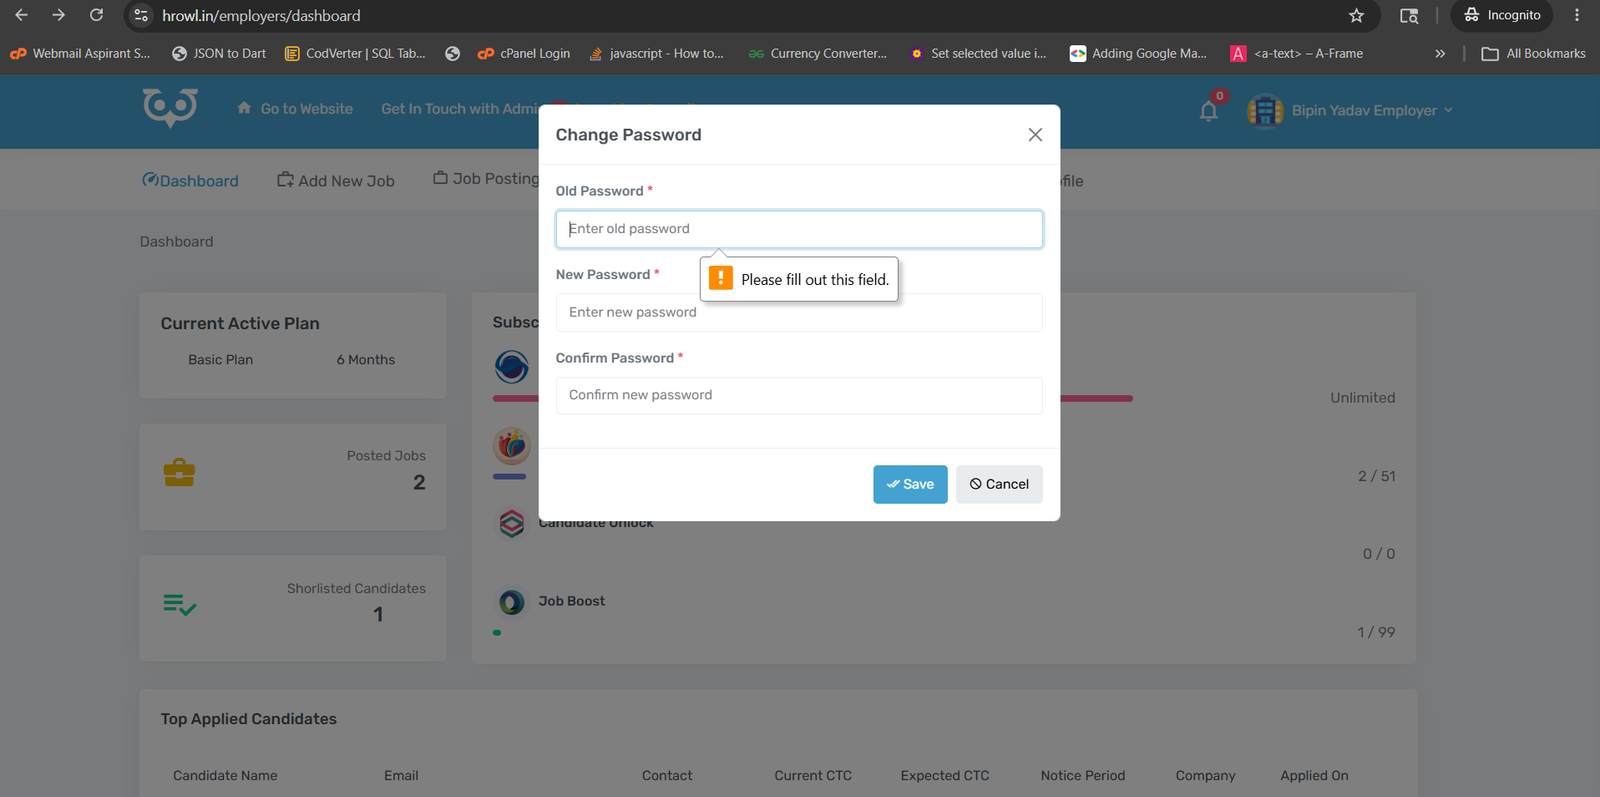1600x797 pixels.
Task: Click the Basic Plan text
Action: point(220,360)
